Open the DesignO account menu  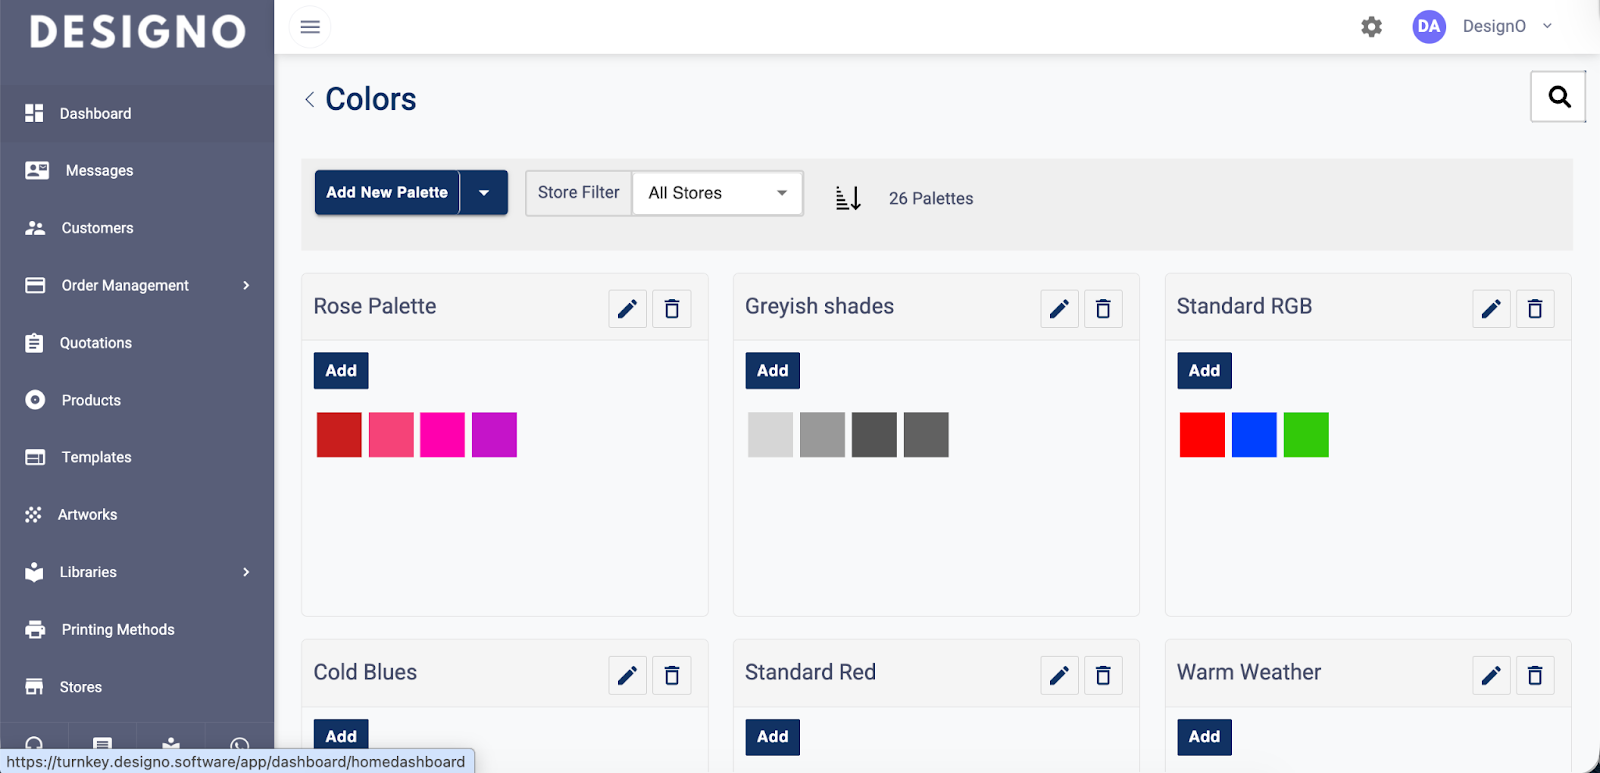[1483, 27]
